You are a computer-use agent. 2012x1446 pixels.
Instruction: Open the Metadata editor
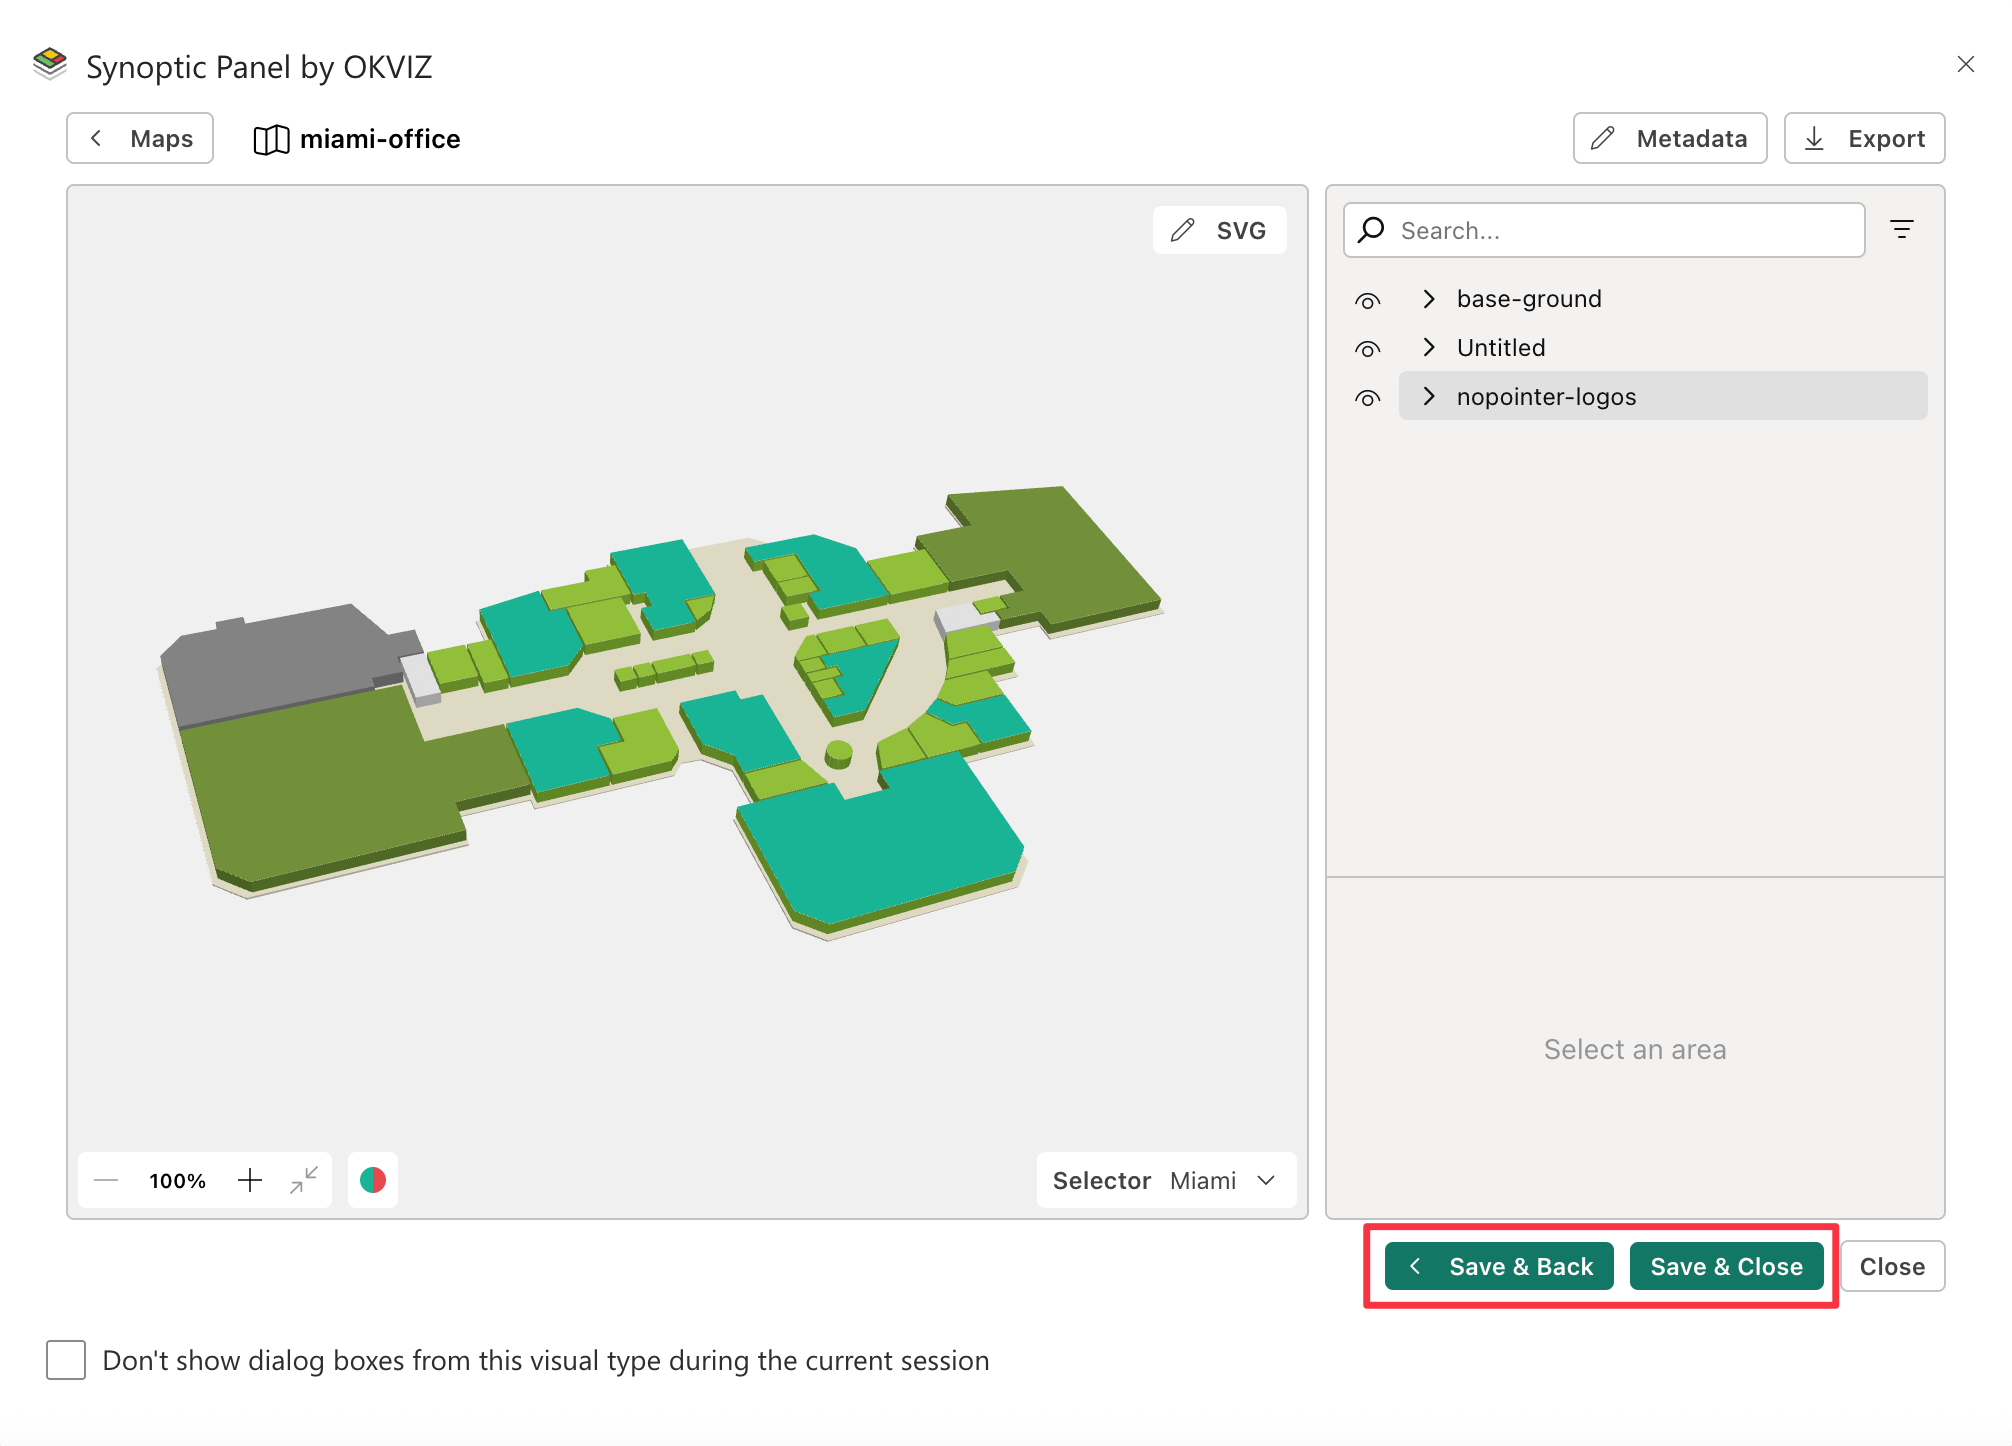1669,138
